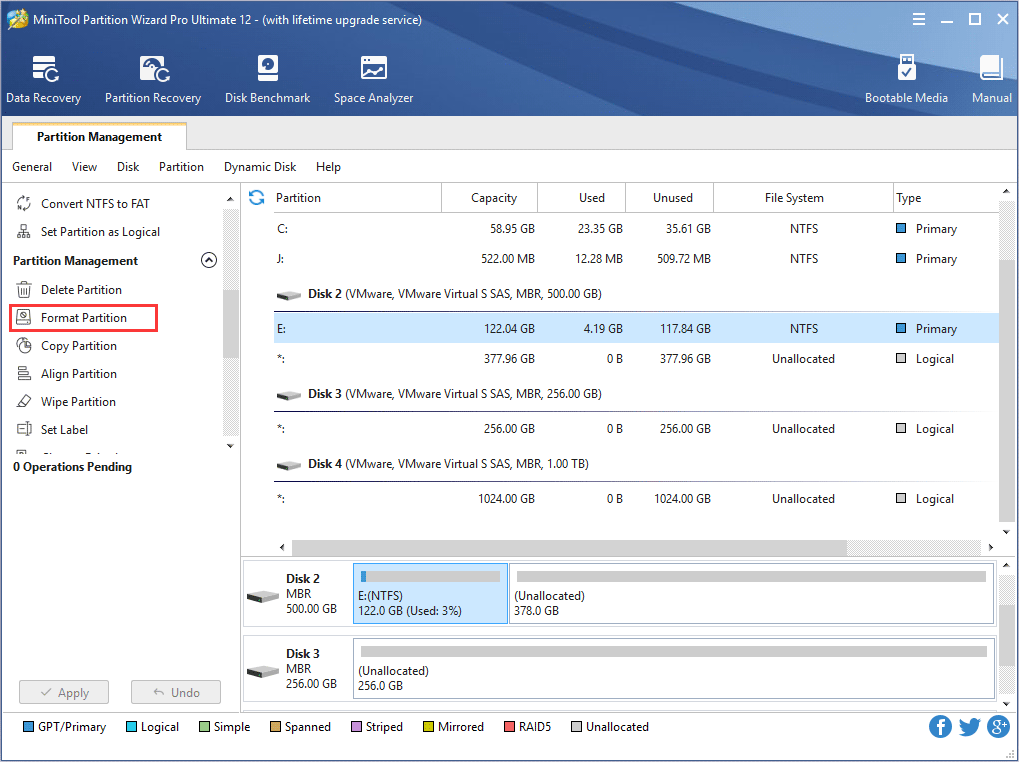Open the Manual from the toolbar

(990, 78)
